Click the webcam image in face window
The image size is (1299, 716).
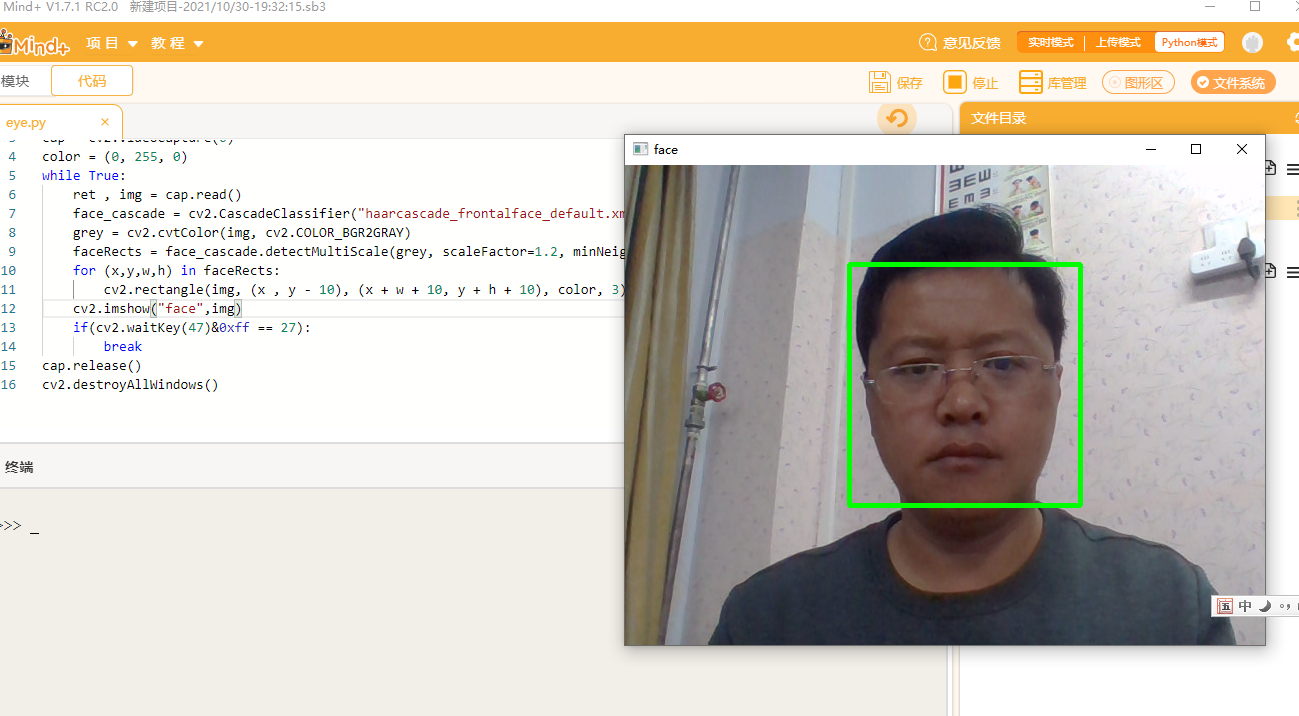tap(944, 405)
